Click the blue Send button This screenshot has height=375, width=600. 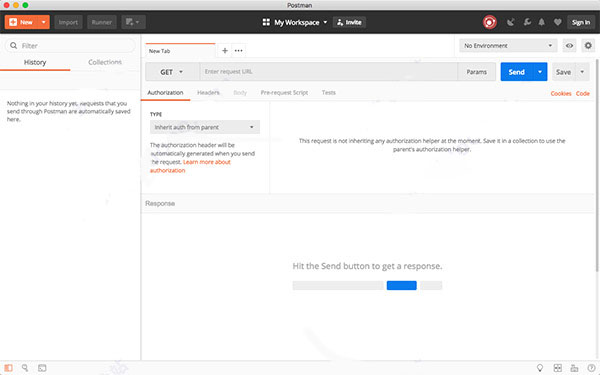point(517,72)
